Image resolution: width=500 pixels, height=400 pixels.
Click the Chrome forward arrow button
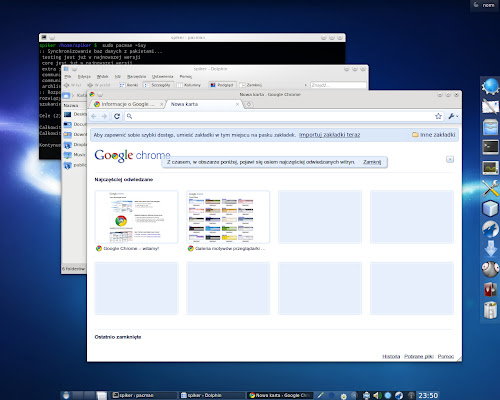point(104,116)
